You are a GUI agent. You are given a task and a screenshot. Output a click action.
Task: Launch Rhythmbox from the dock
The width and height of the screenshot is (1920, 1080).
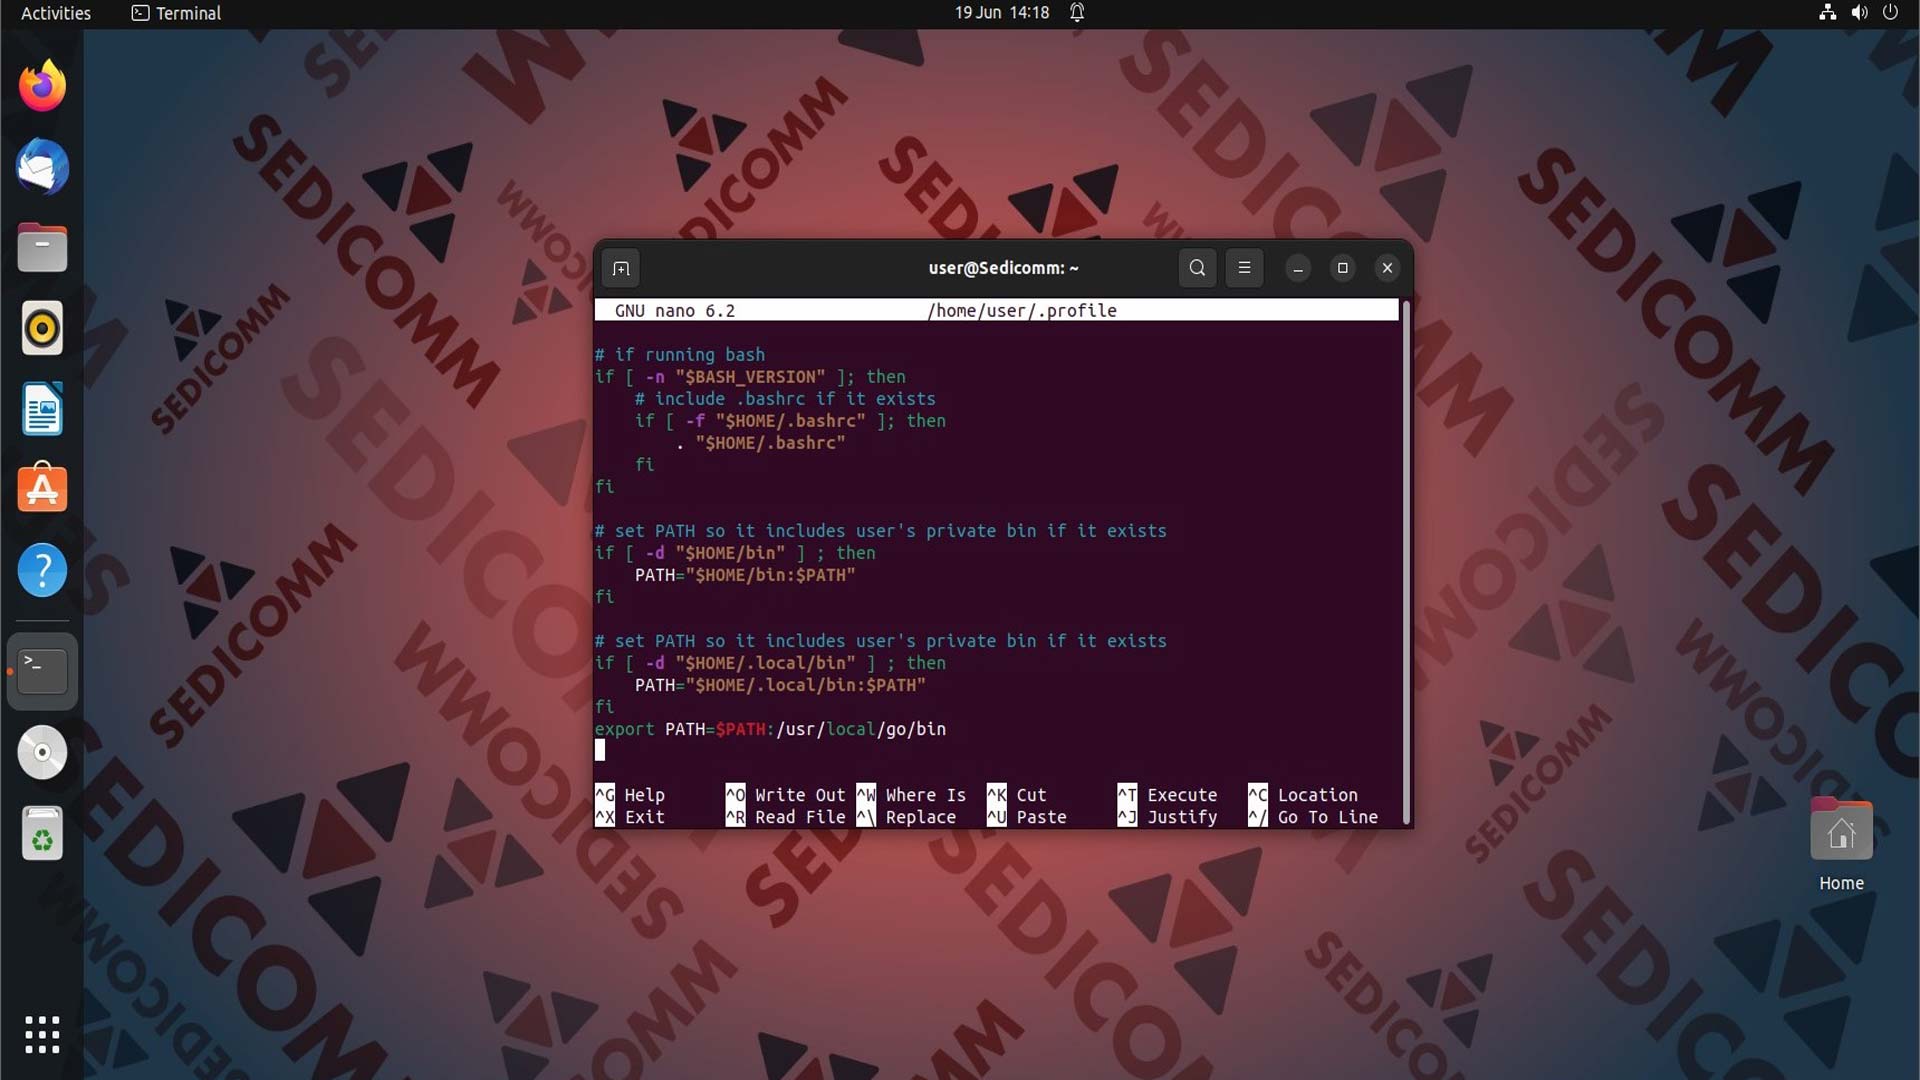tap(42, 328)
